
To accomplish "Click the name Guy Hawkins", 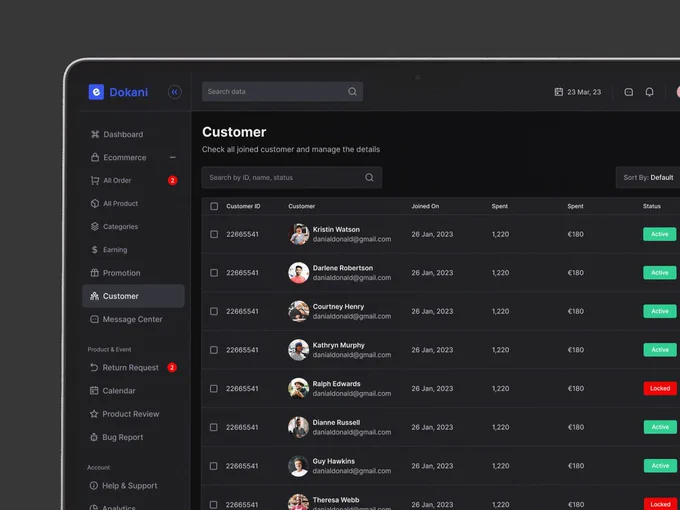I will [x=333, y=461].
